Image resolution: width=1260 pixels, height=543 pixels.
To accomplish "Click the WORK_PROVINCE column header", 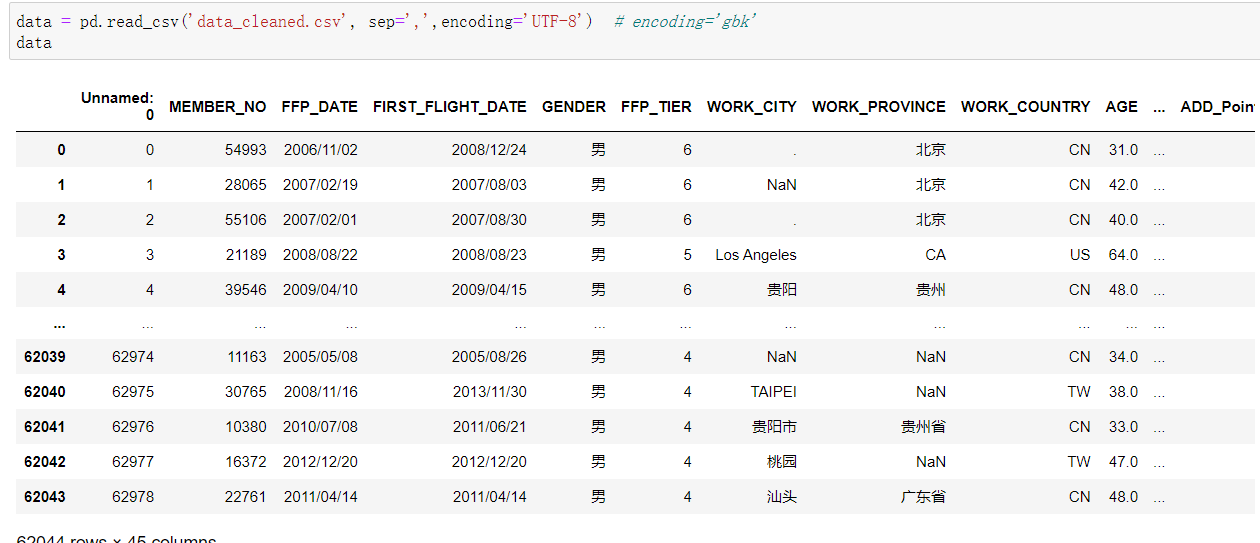I will pyautogui.click(x=878, y=107).
